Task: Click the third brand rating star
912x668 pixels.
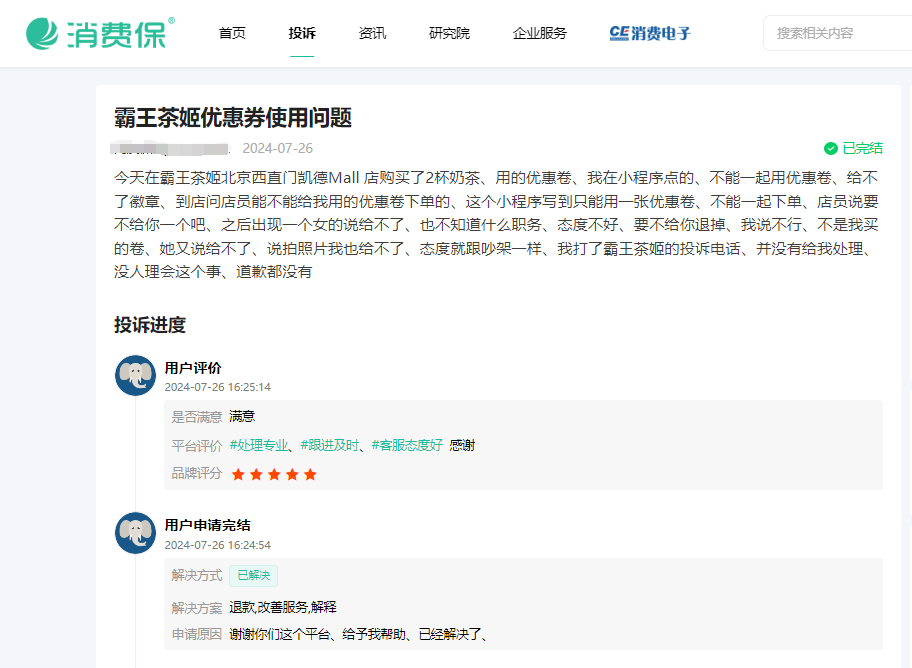Action: pos(274,474)
